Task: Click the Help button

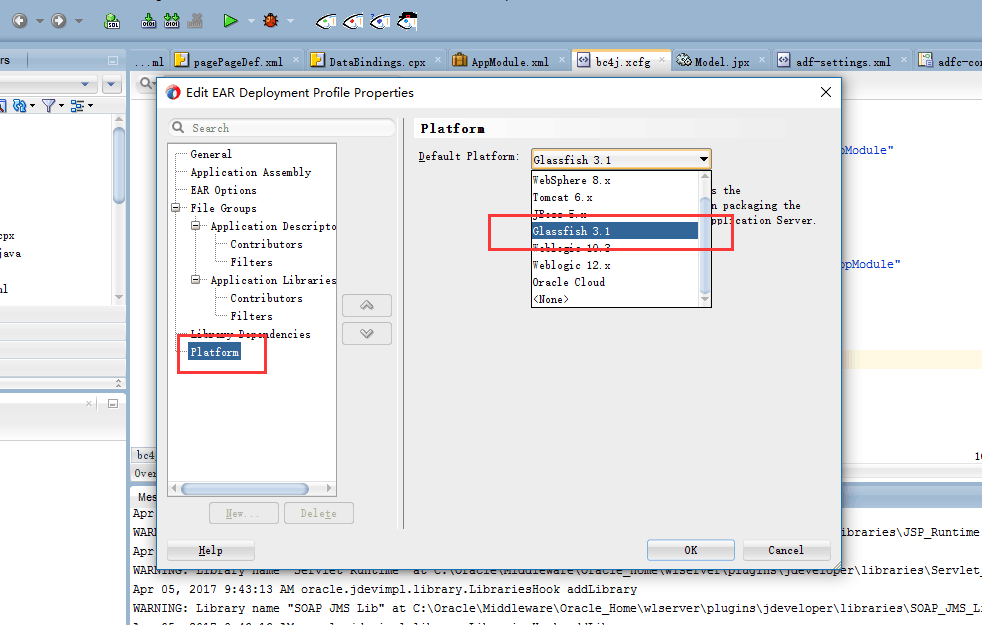Action: pos(210,550)
